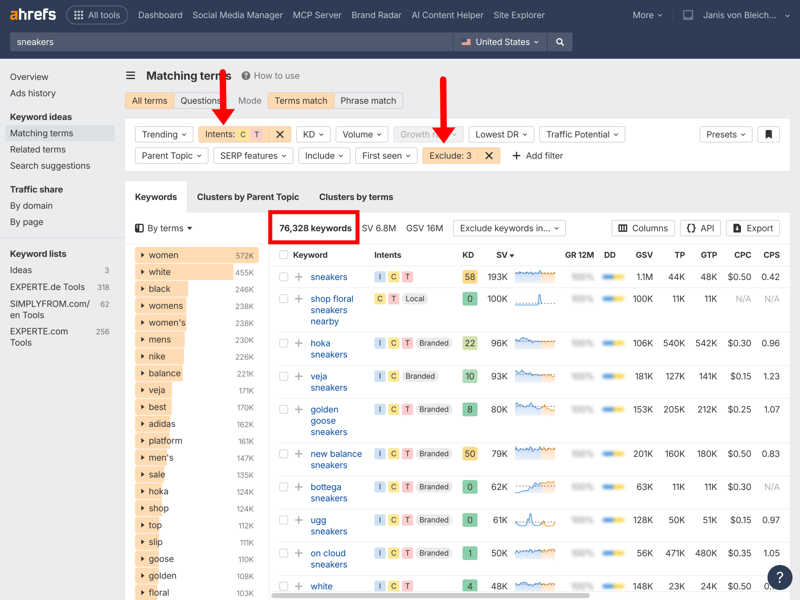This screenshot has width=800, height=600.
Task: Click the magnifier search button
Action: point(560,42)
